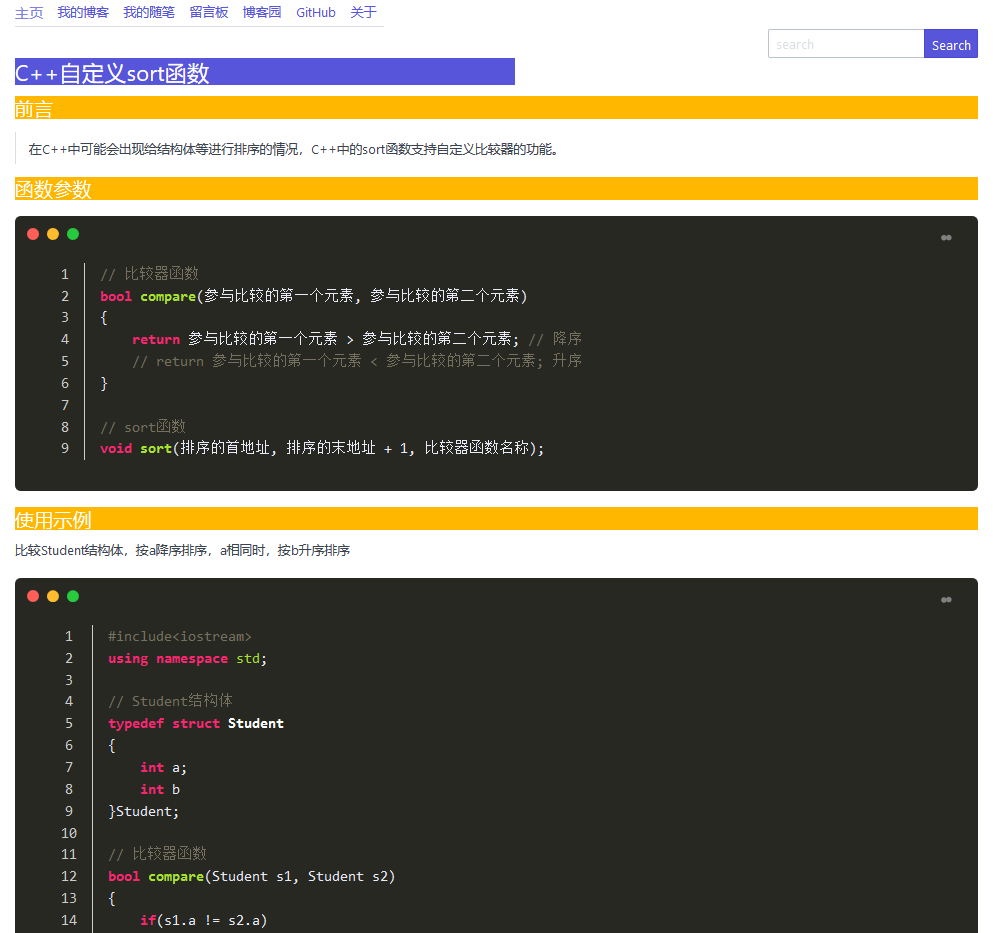The height and width of the screenshot is (933, 993).
Task: Click the 'return' line marked 降序
Action: tap(357, 339)
